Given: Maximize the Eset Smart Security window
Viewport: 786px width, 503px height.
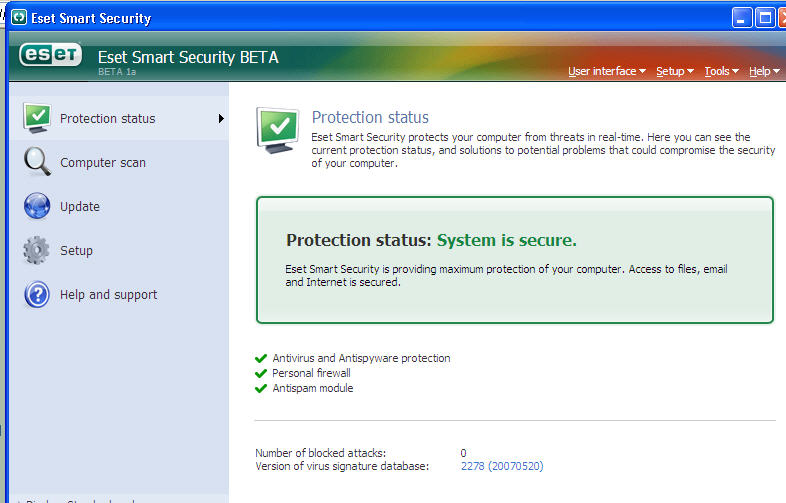Looking at the screenshot, I should (x=765, y=18).
